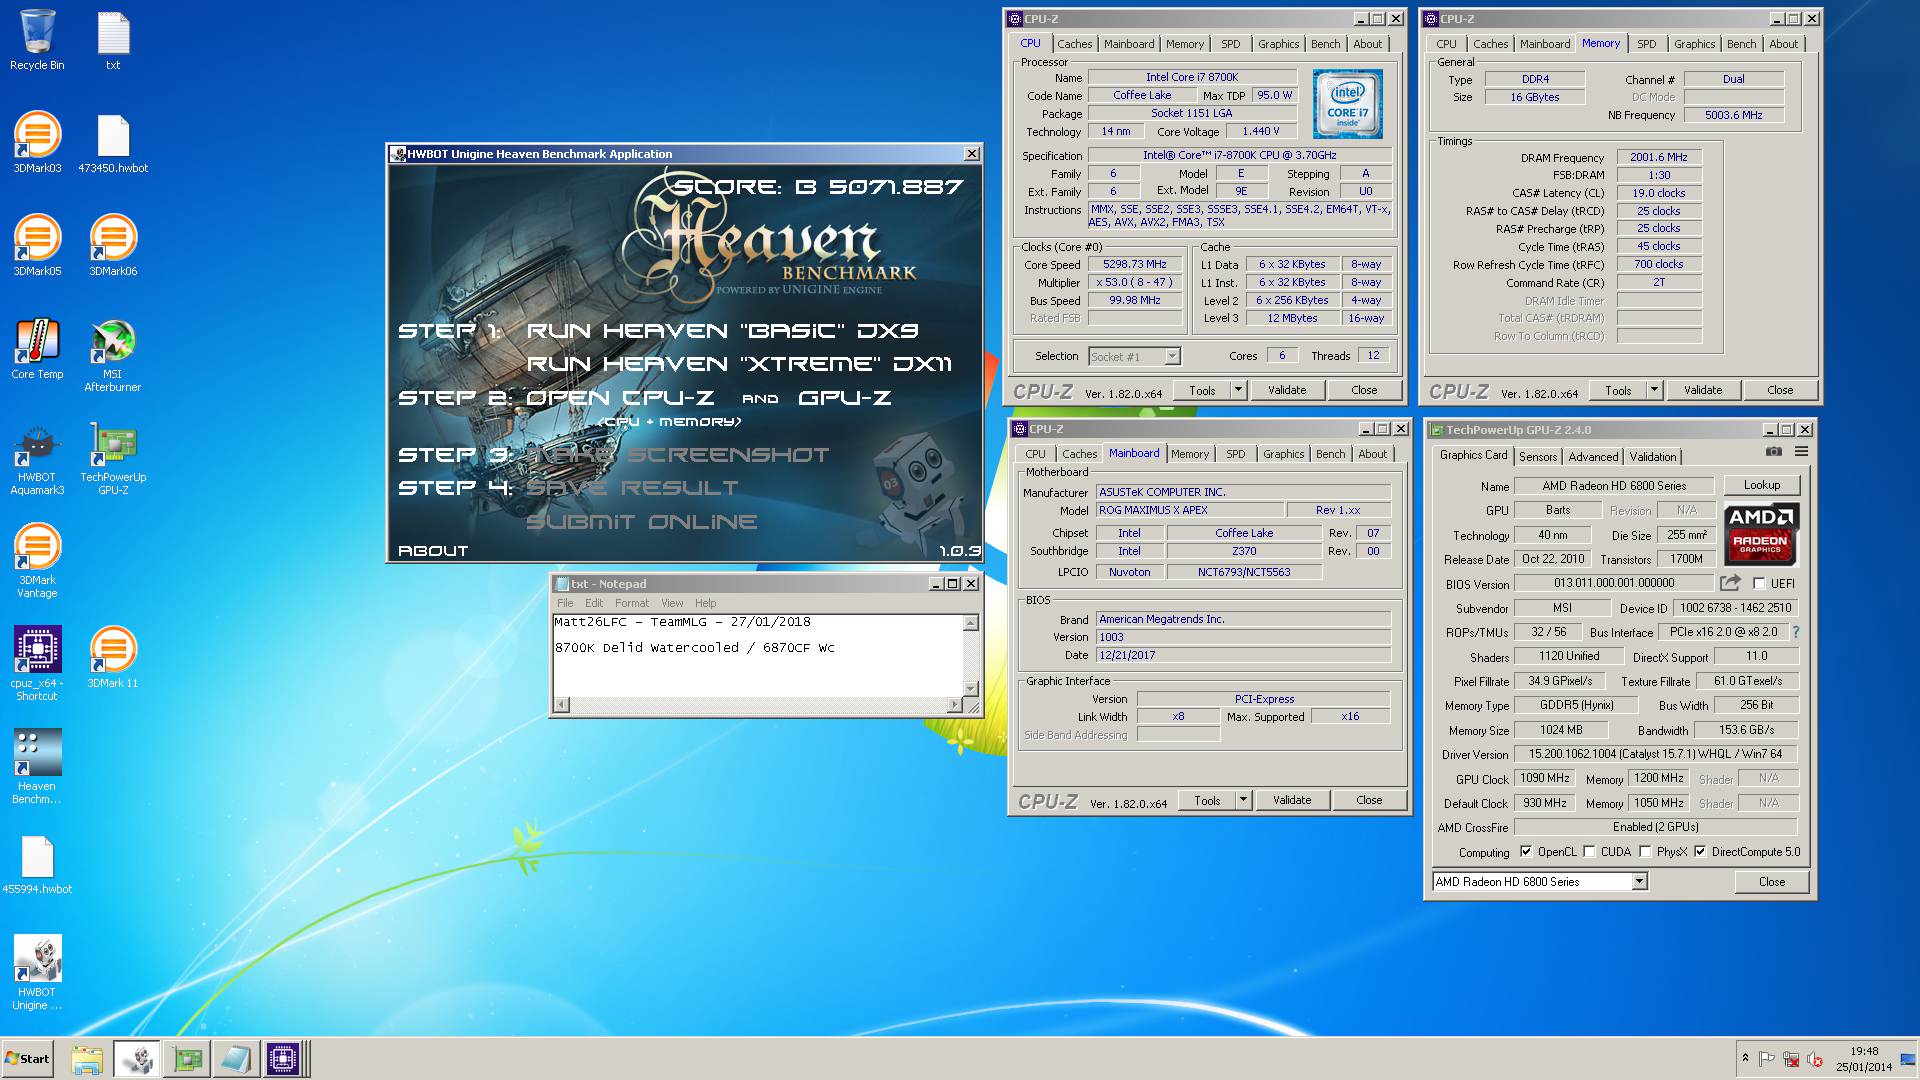Screen dimensions: 1920x1080
Task: Expand Tools arrow in CPU-Z Mainboard window
Action: tap(1243, 800)
